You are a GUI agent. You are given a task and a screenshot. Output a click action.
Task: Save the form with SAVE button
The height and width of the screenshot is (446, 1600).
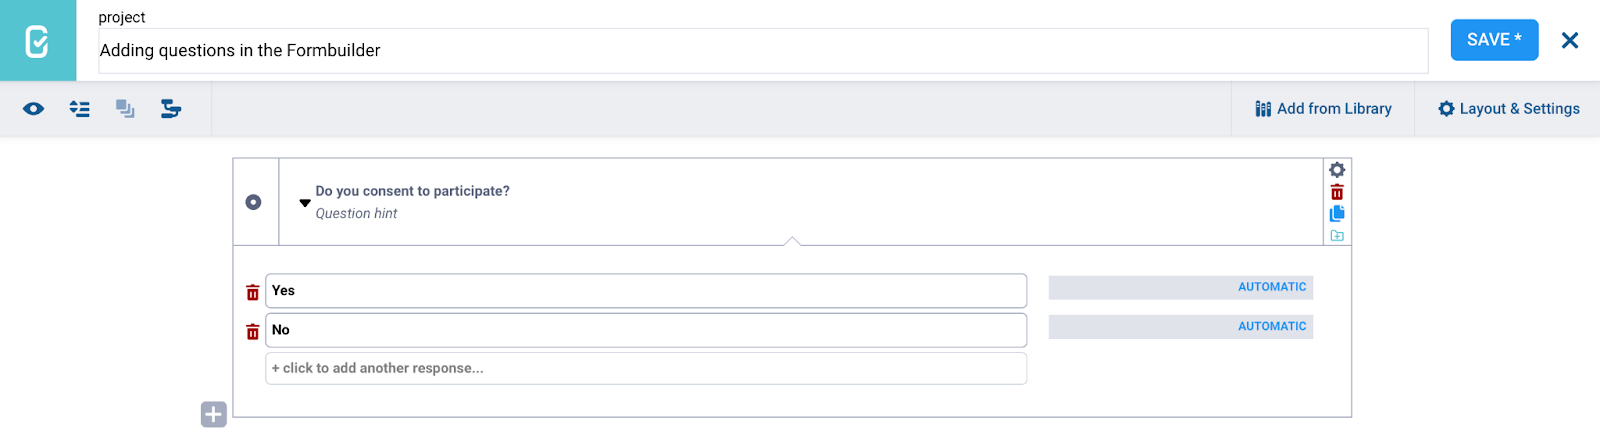click(1494, 40)
